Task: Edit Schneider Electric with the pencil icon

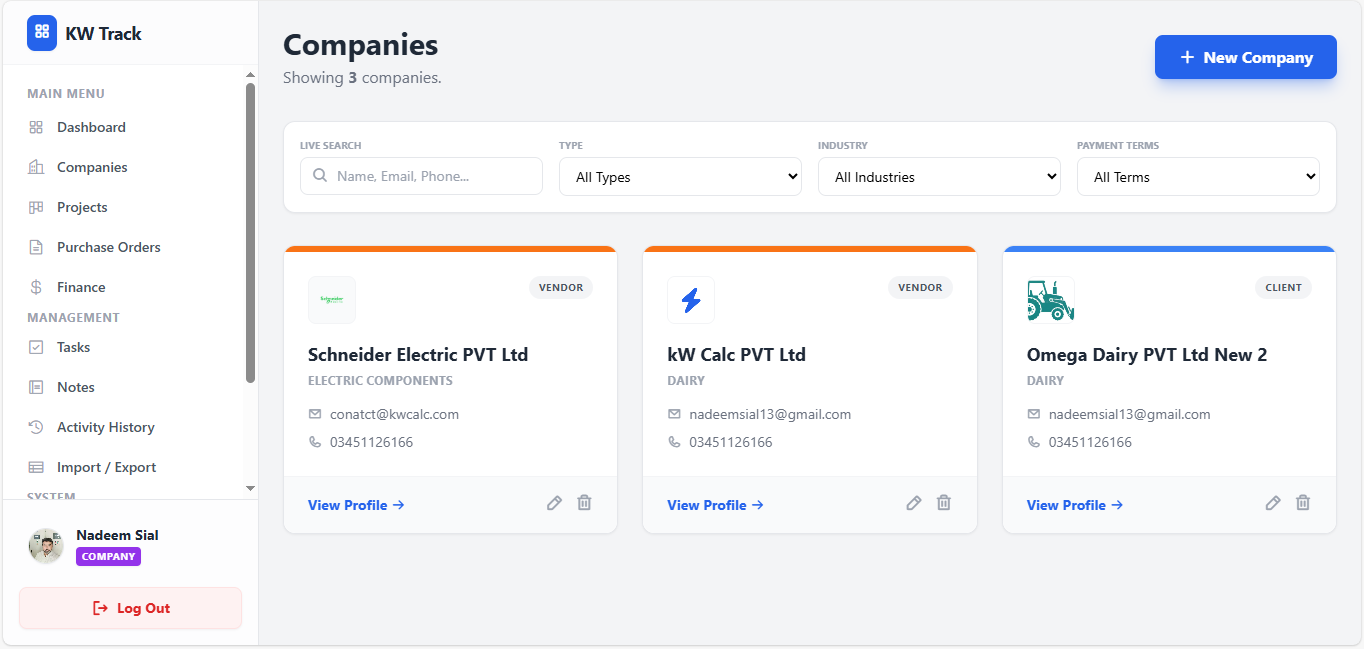Action: (554, 503)
